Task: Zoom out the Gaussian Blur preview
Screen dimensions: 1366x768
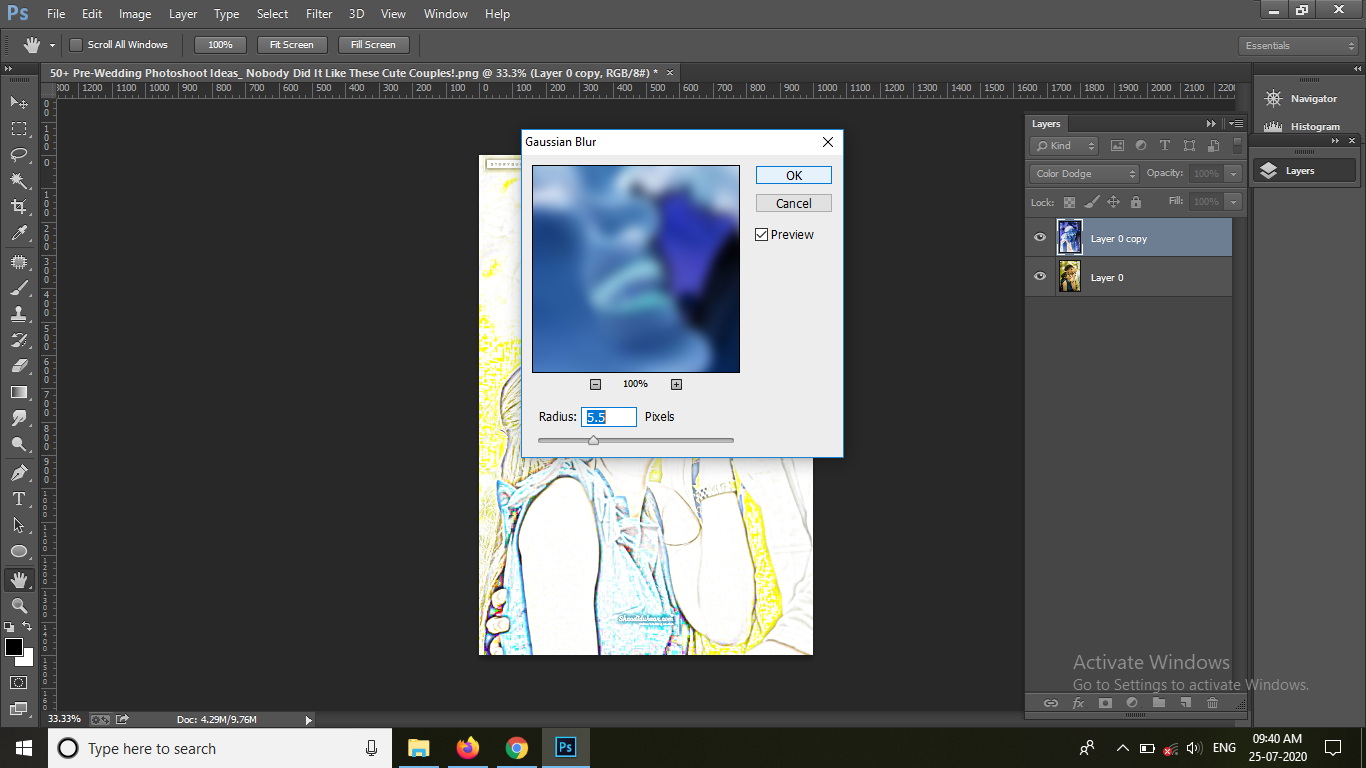Action: point(595,384)
